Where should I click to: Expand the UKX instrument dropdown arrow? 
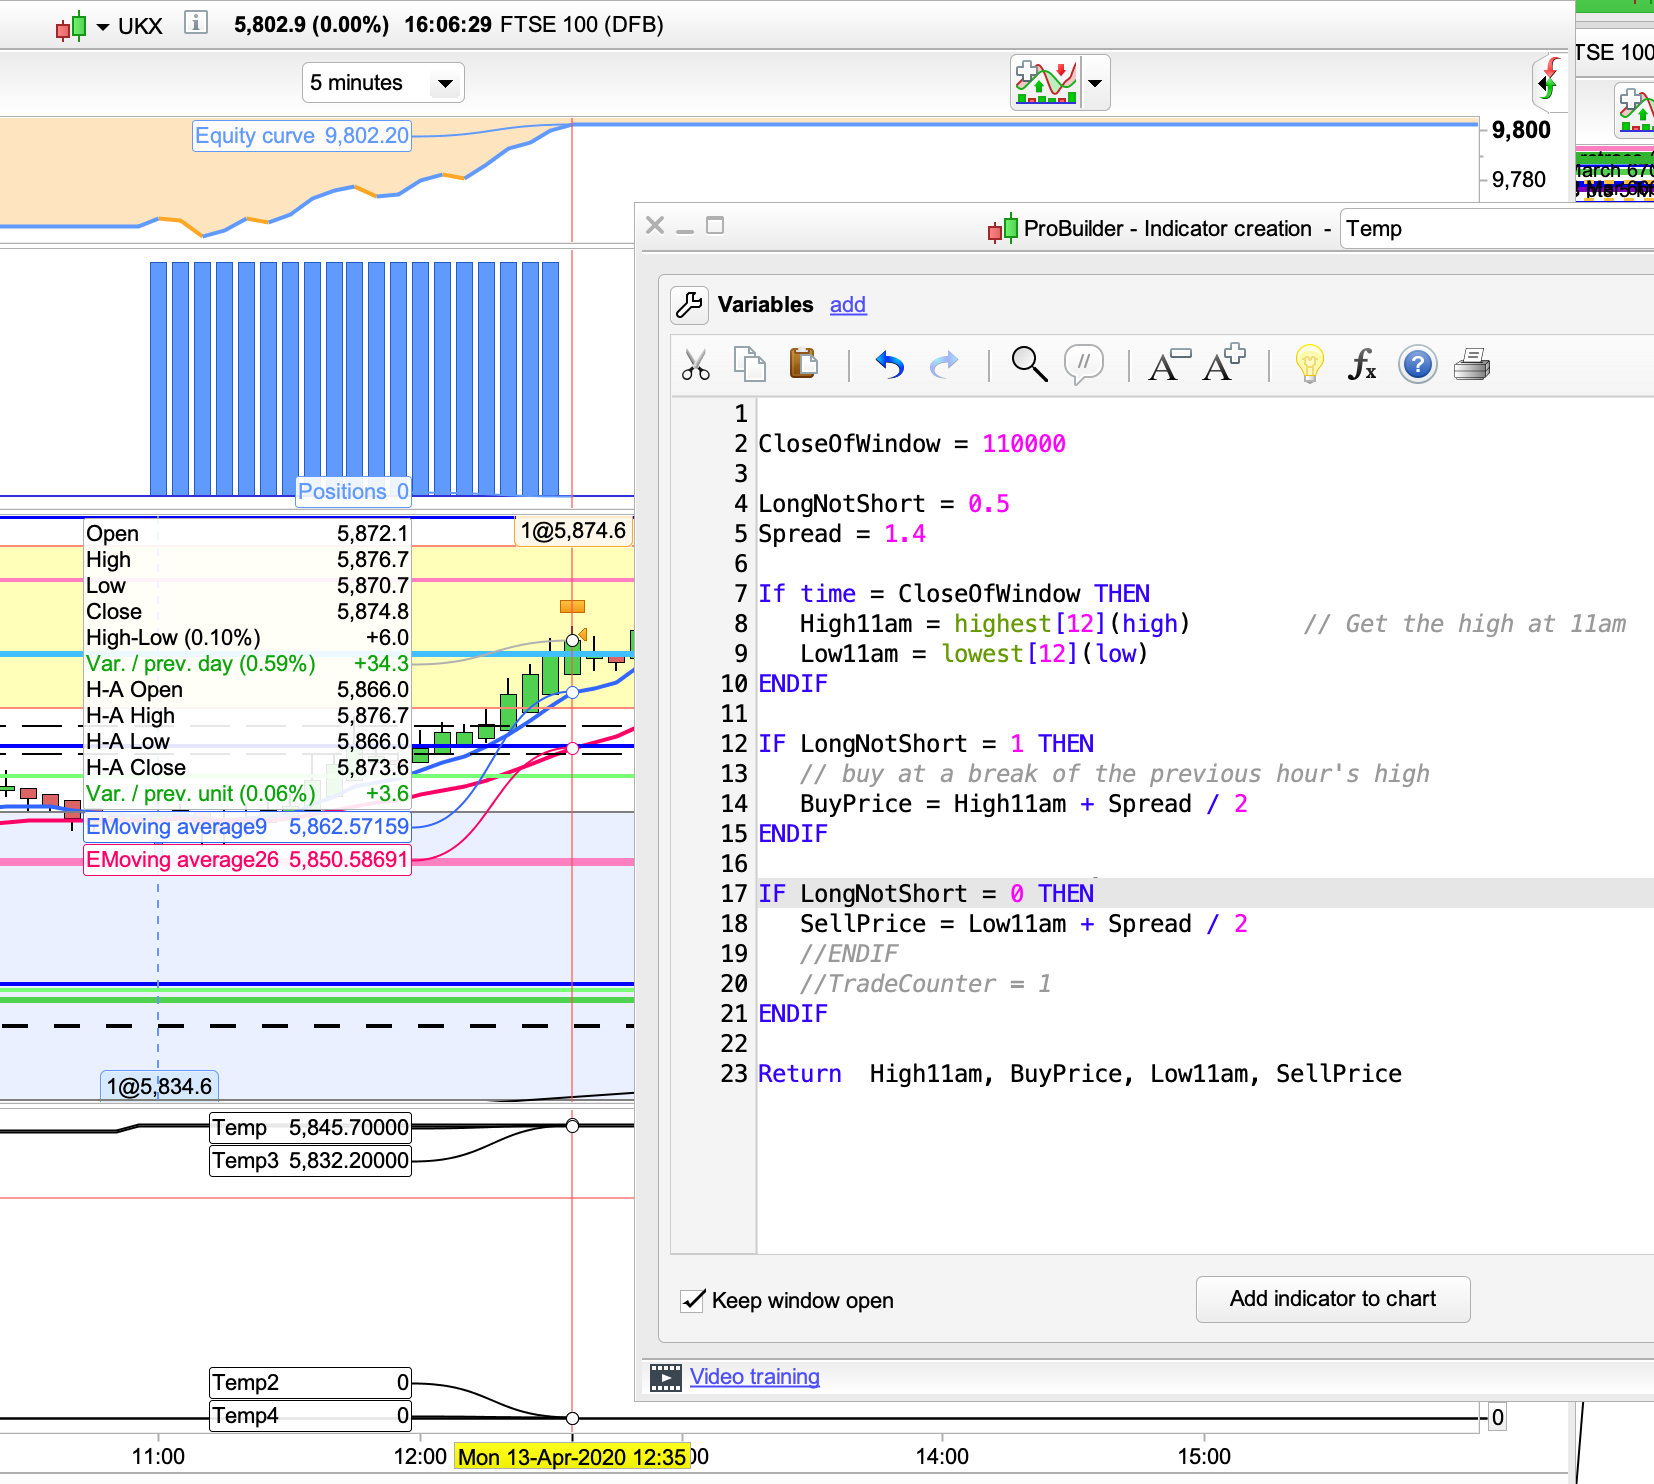click(x=102, y=27)
